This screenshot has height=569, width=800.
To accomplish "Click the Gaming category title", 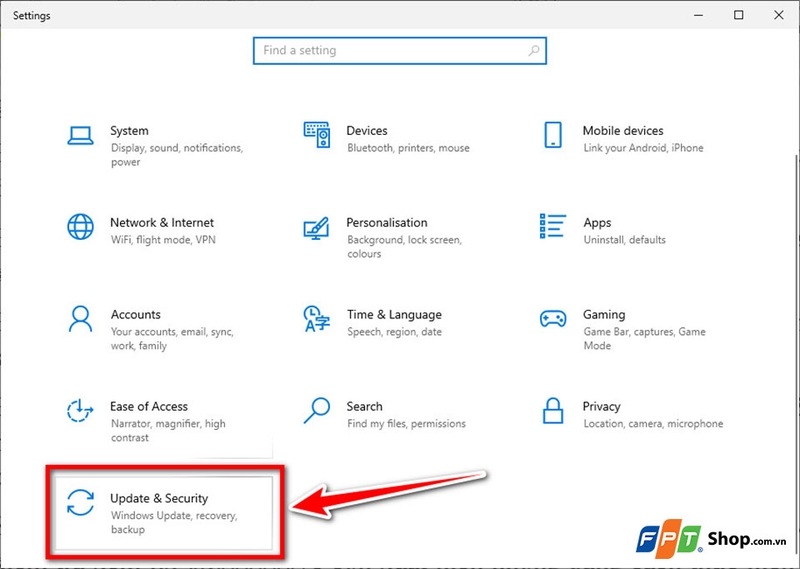I will coord(604,314).
